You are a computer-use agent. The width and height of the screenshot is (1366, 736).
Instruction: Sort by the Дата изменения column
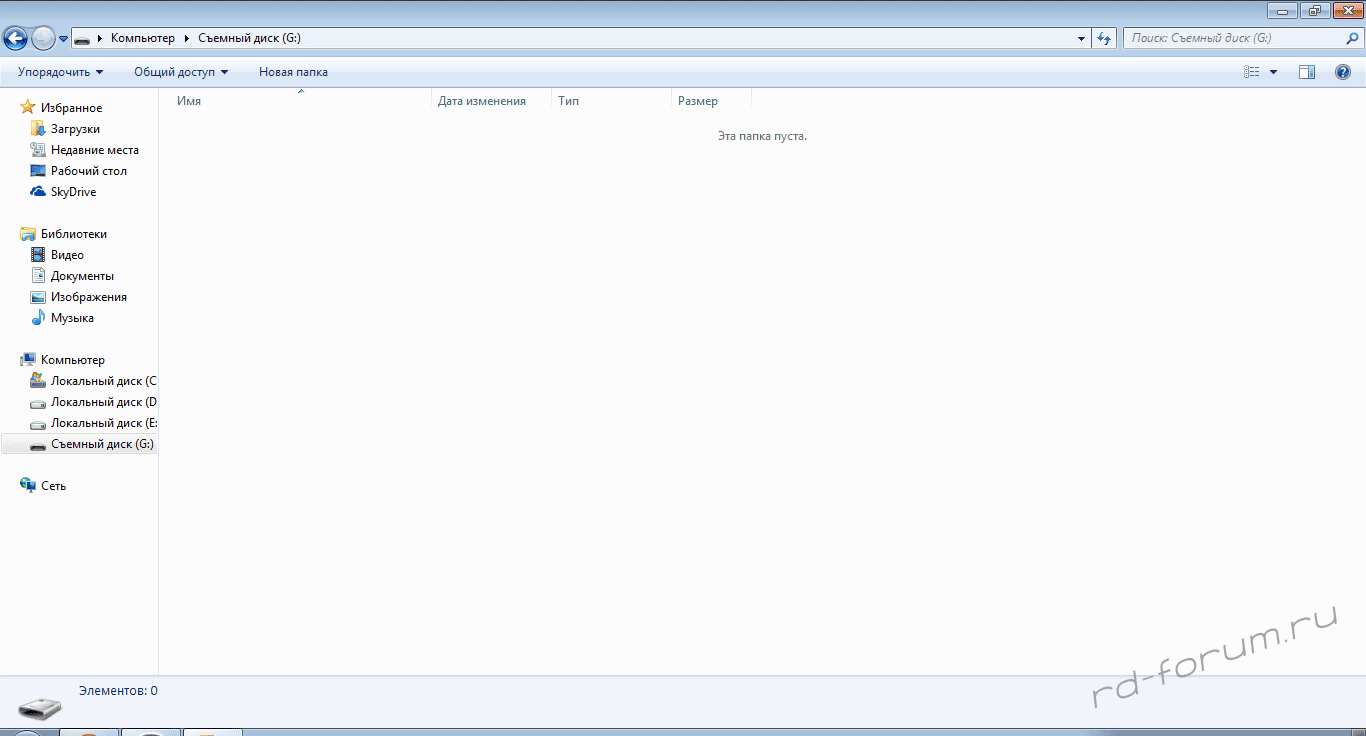[482, 101]
